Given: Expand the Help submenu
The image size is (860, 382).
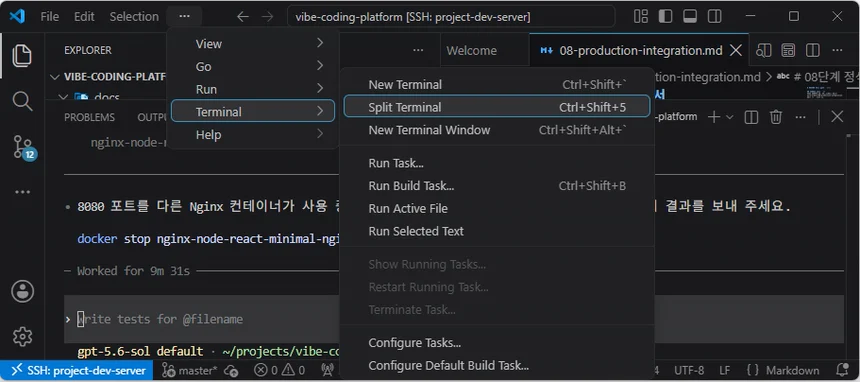Looking at the screenshot, I should click(253, 134).
